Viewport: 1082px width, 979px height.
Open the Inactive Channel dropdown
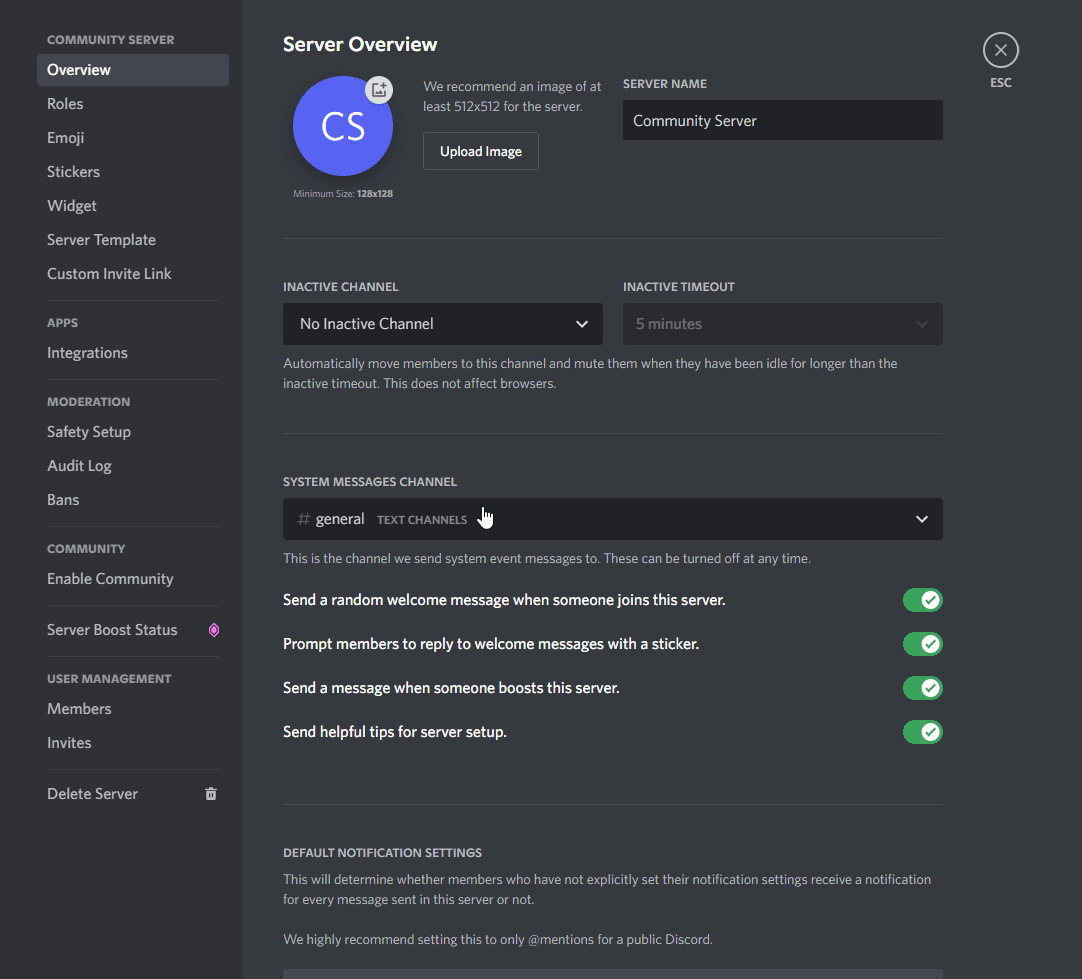443,324
